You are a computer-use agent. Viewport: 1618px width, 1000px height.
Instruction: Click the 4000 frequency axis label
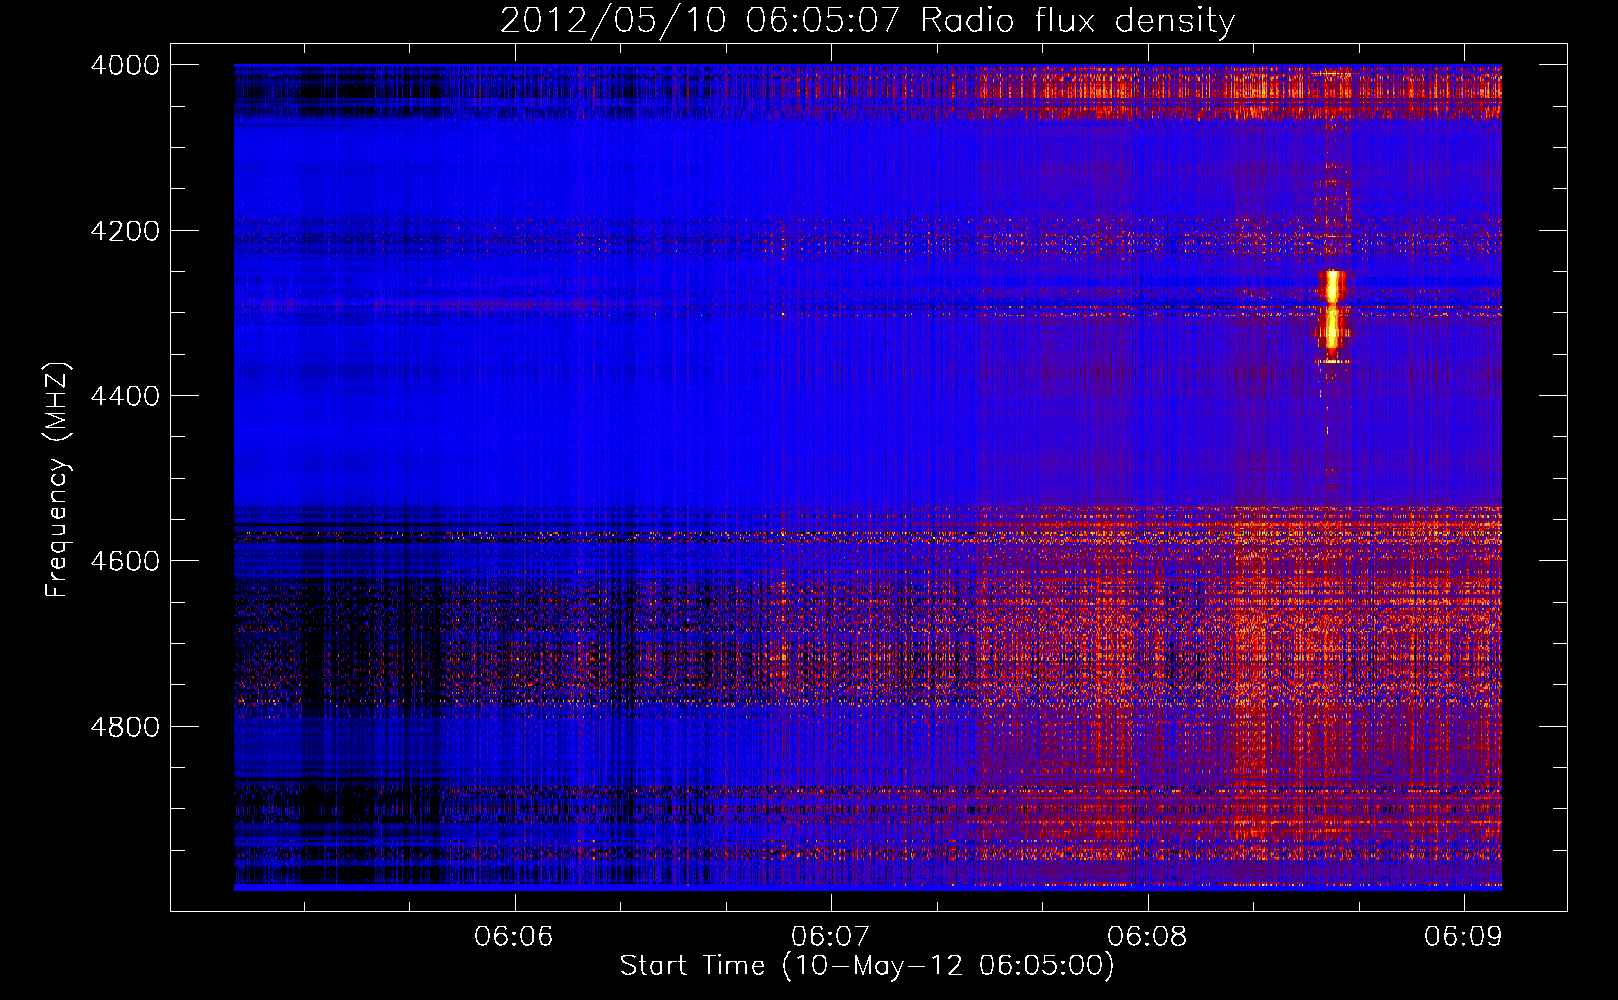tap(125, 65)
